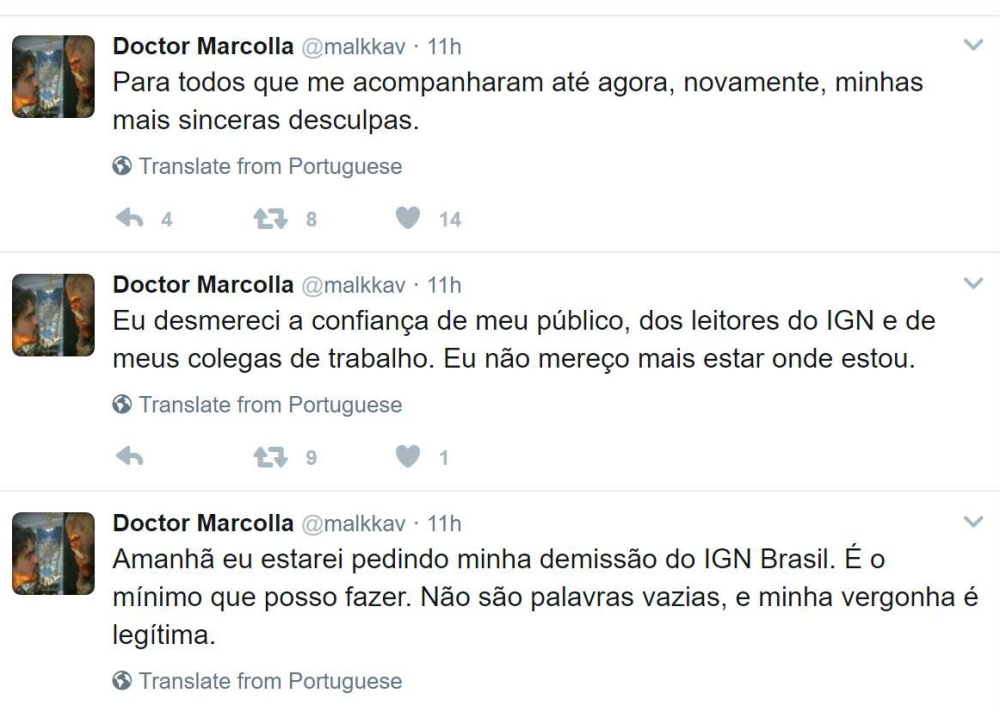Reply to the 'Eu desmereci a confiança' tweet

click(129, 457)
